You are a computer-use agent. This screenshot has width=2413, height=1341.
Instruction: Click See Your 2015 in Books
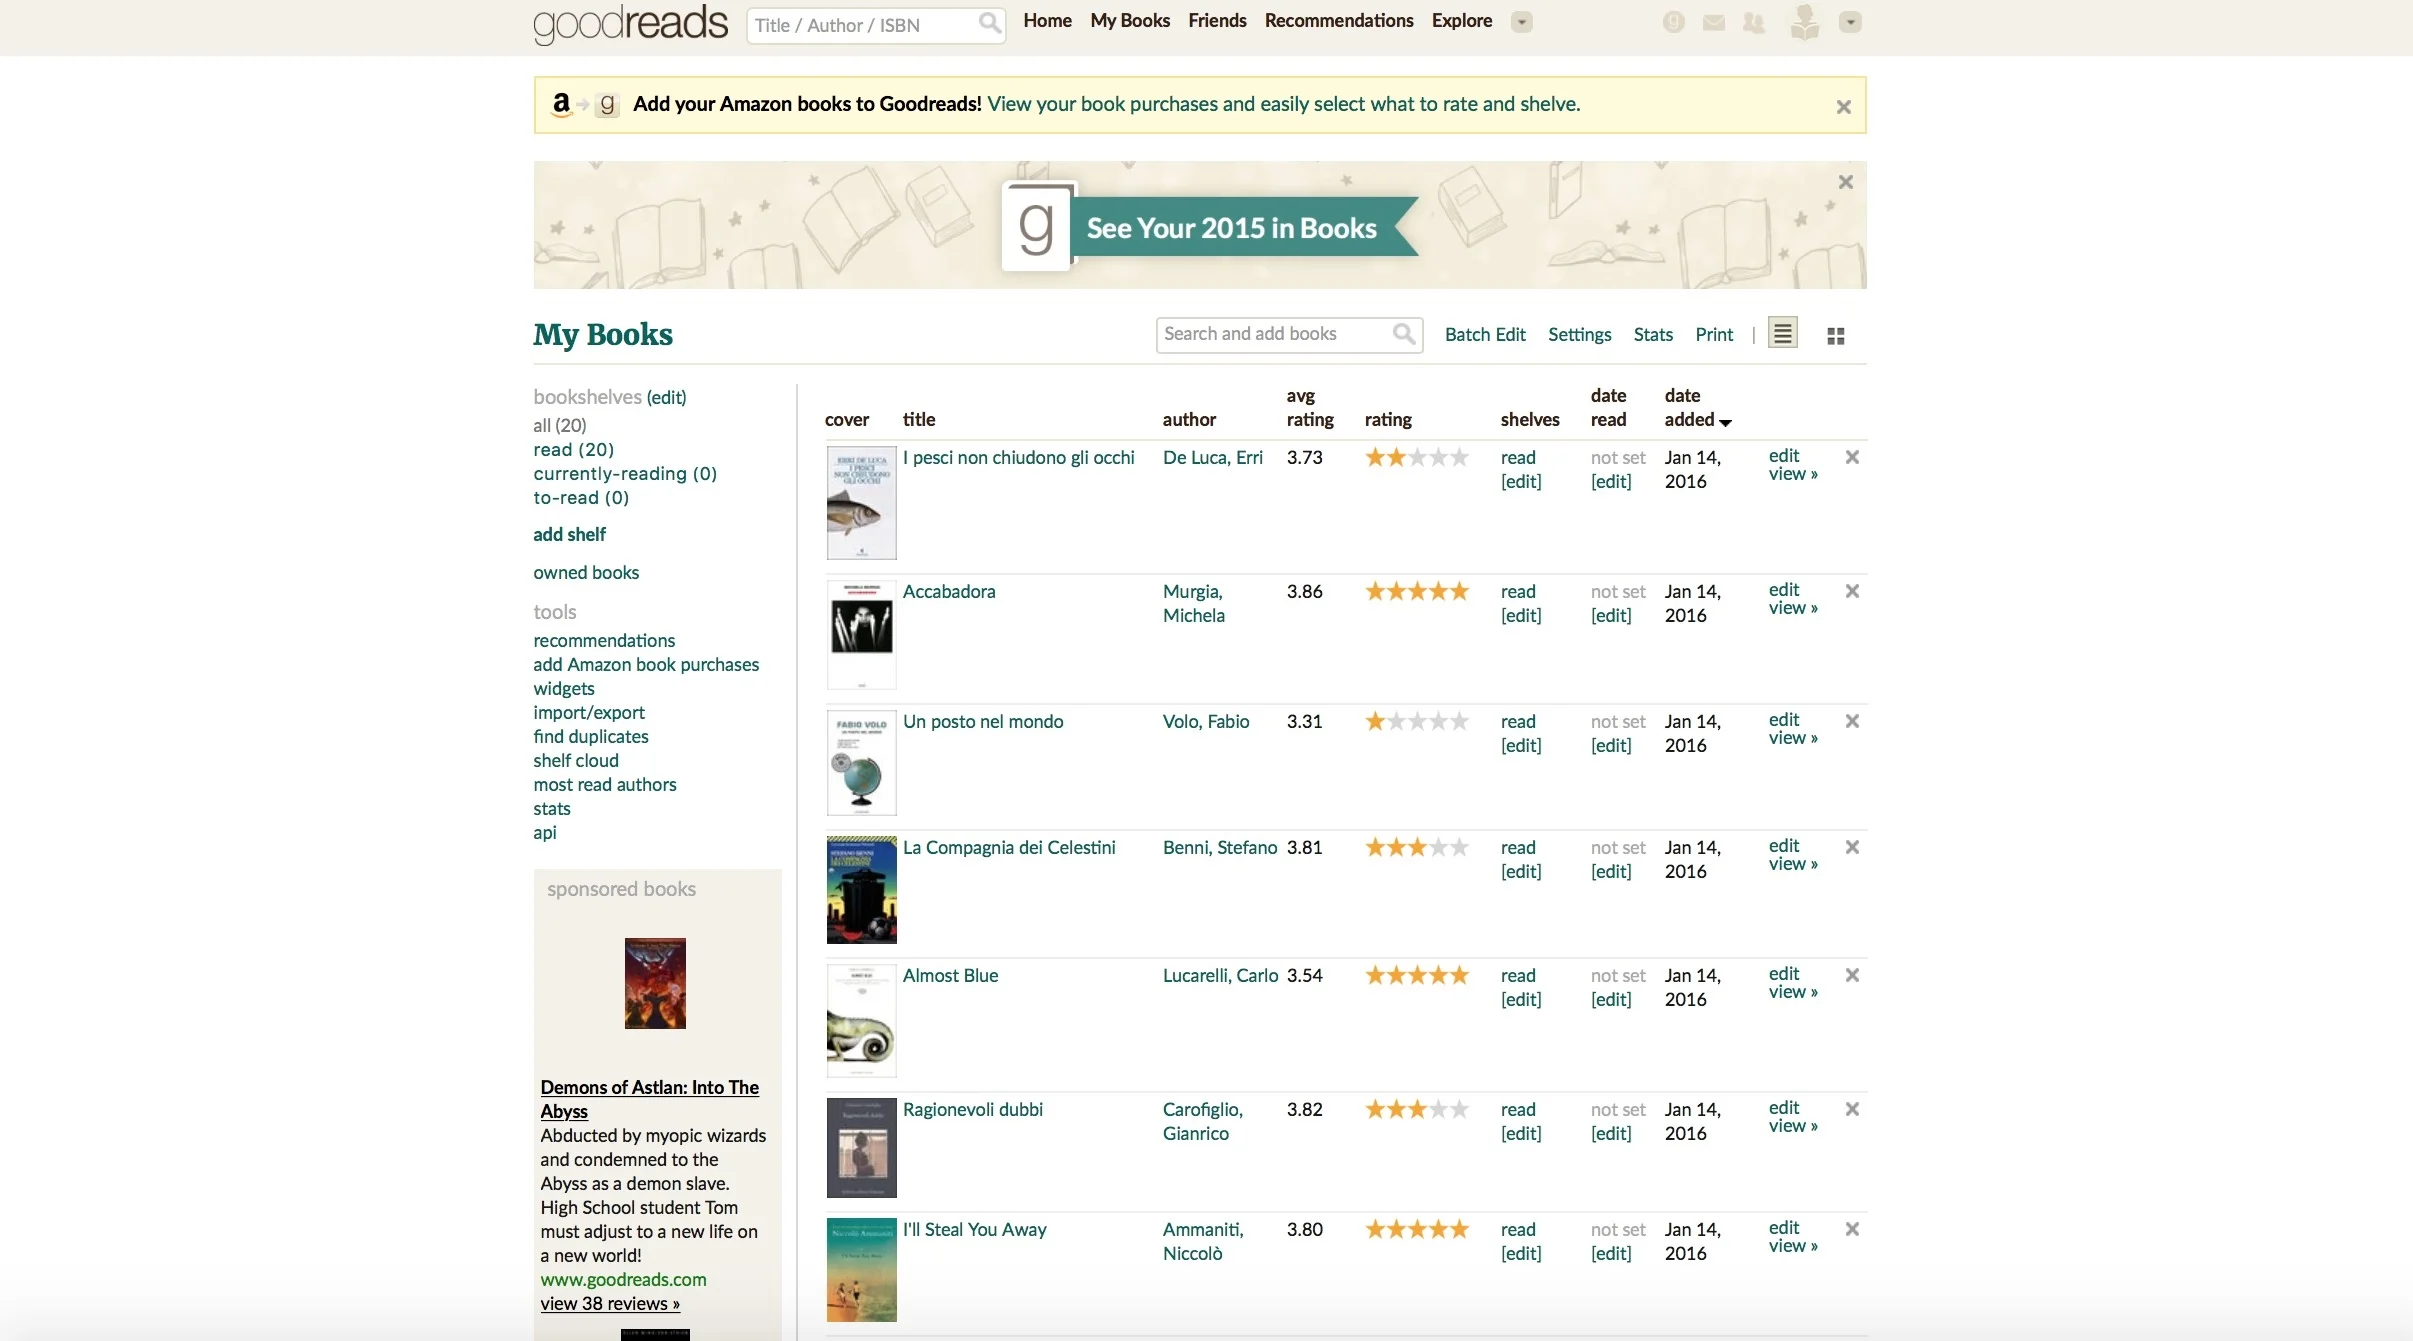pos(1232,228)
